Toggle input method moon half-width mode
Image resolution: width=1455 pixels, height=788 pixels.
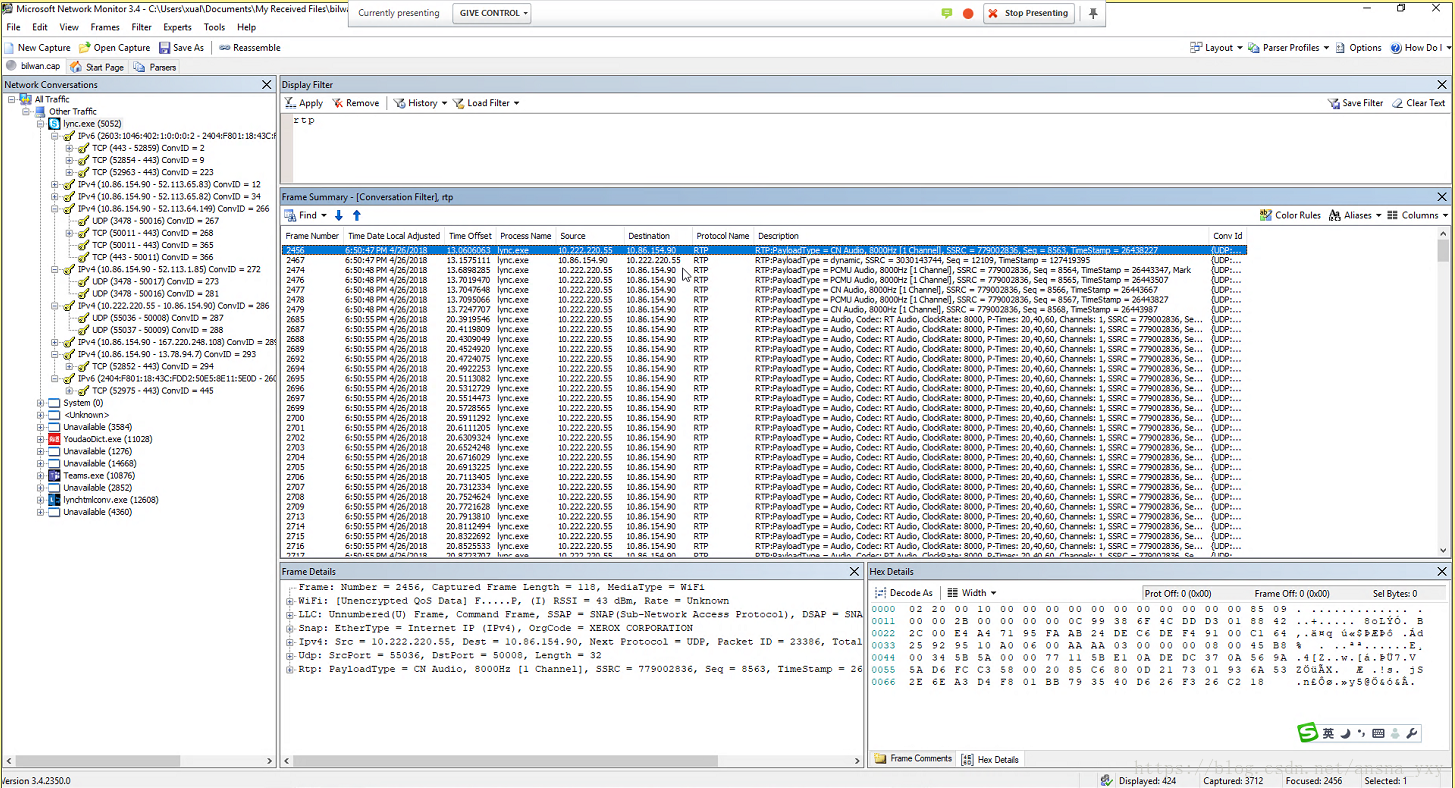(1345, 734)
